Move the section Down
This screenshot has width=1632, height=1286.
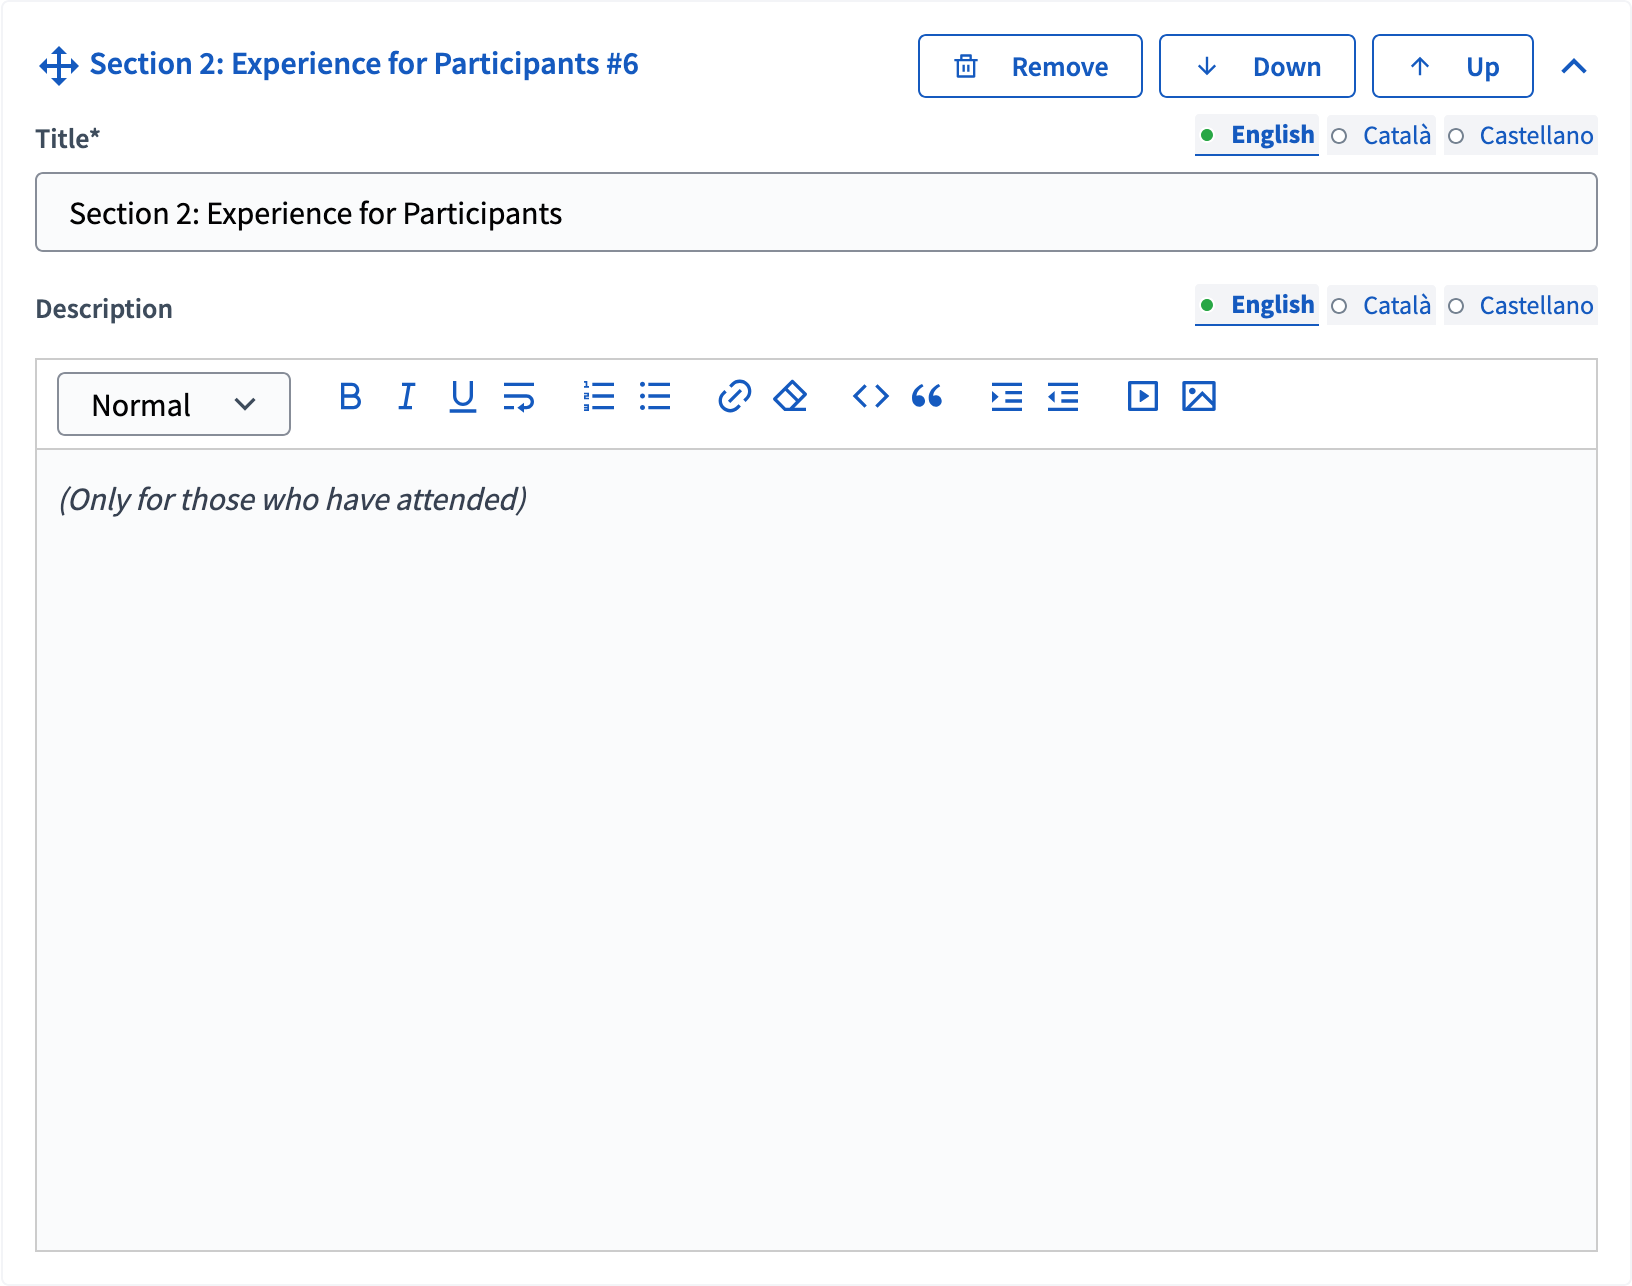tap(1257, 66)
